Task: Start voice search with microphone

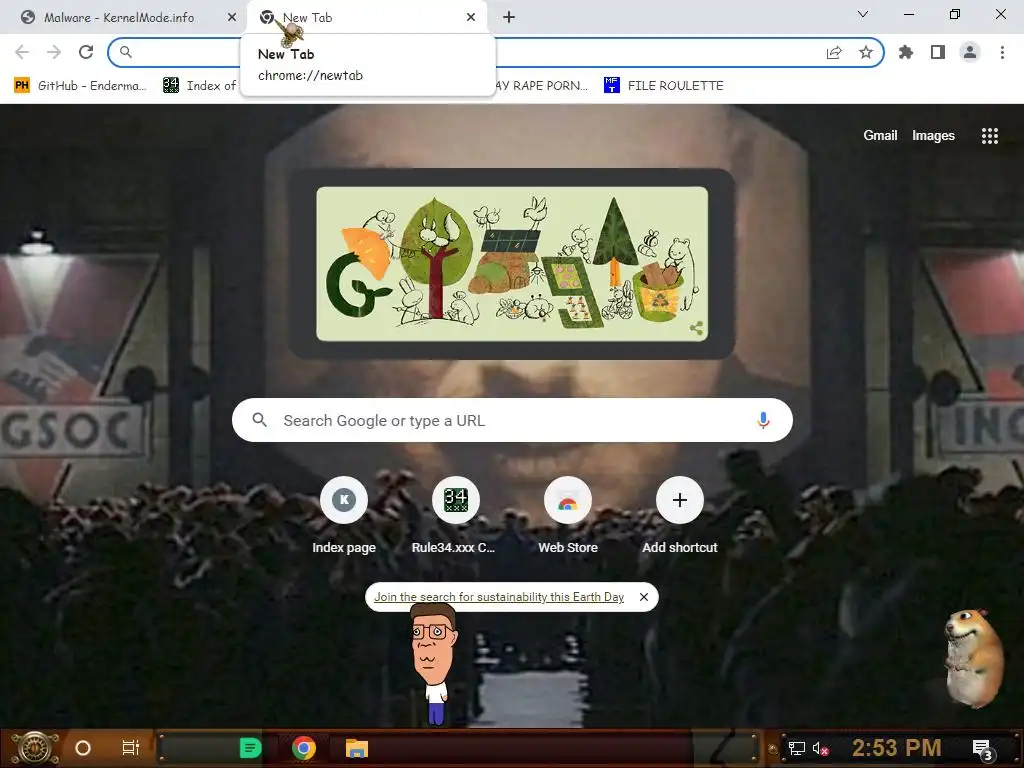Action: [x=763, y=420]
